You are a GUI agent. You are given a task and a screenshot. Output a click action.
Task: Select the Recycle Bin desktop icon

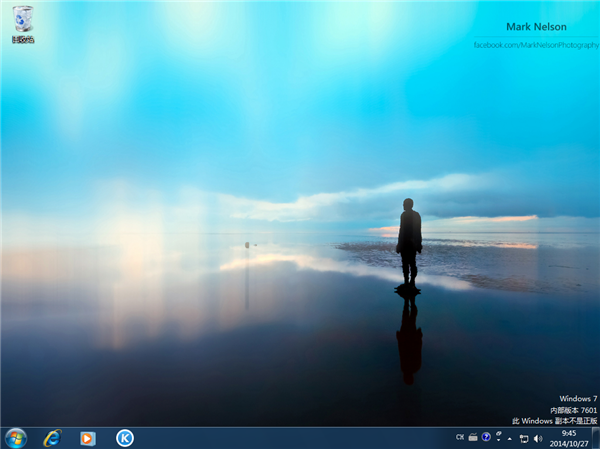click(x=22, y=20)
